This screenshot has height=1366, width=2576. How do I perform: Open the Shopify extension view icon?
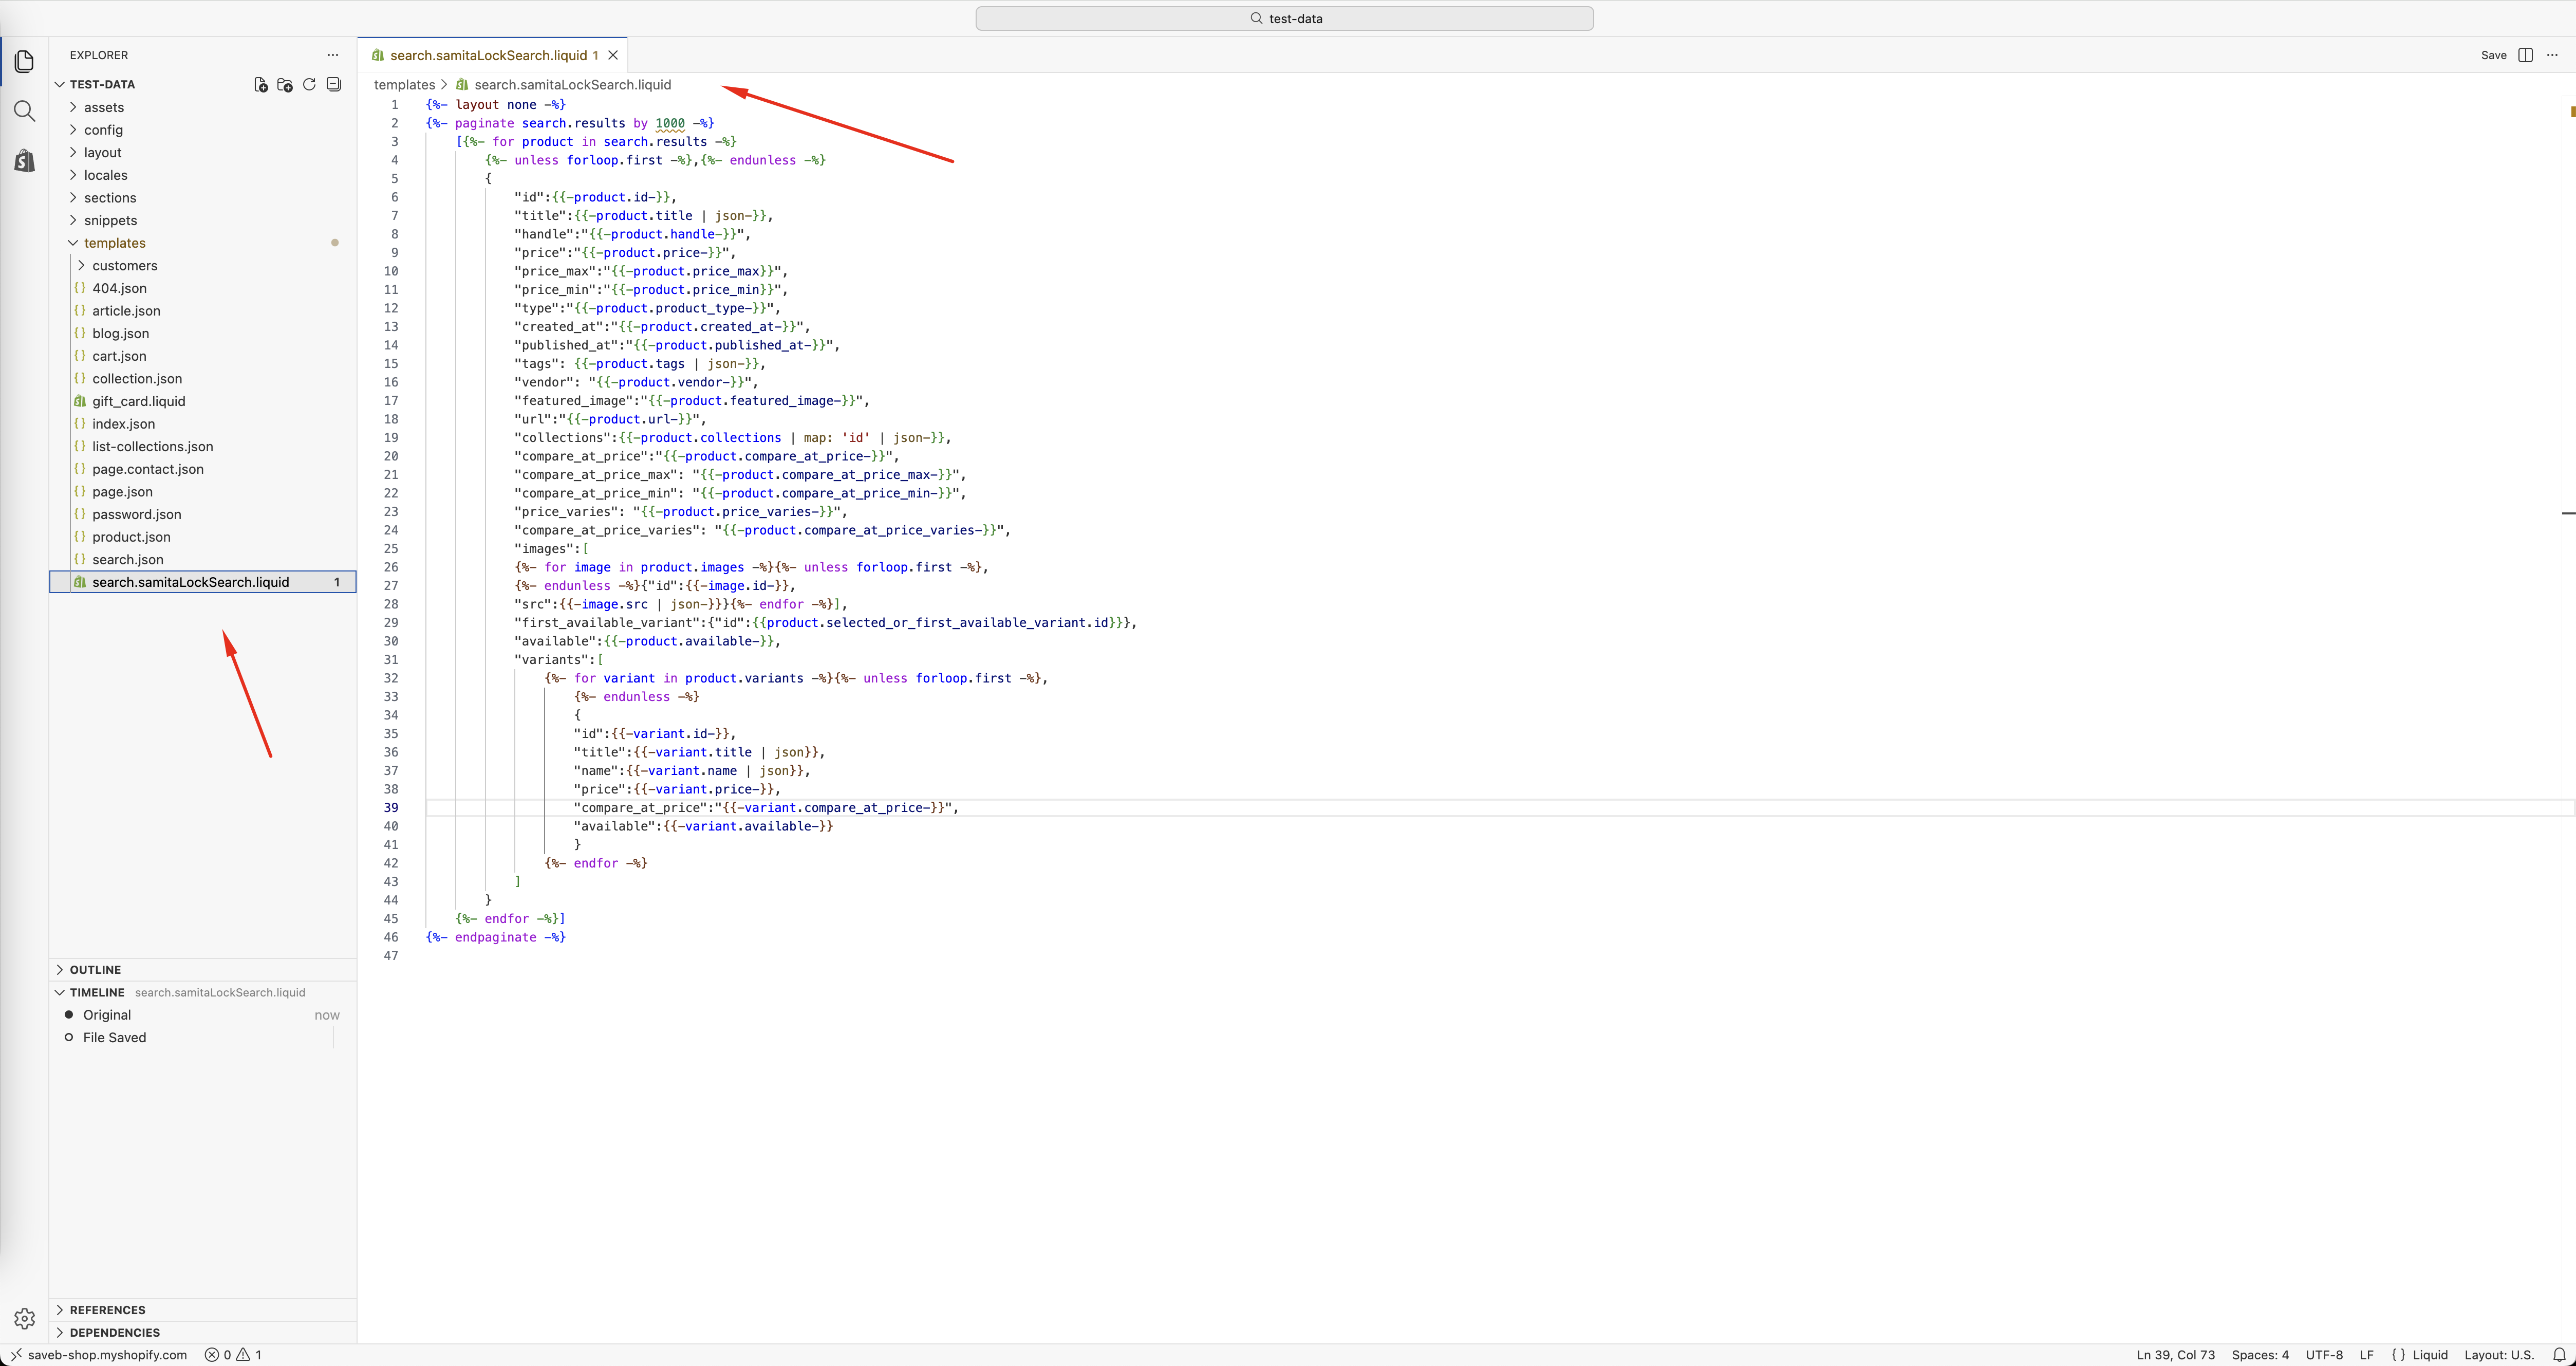25,160
